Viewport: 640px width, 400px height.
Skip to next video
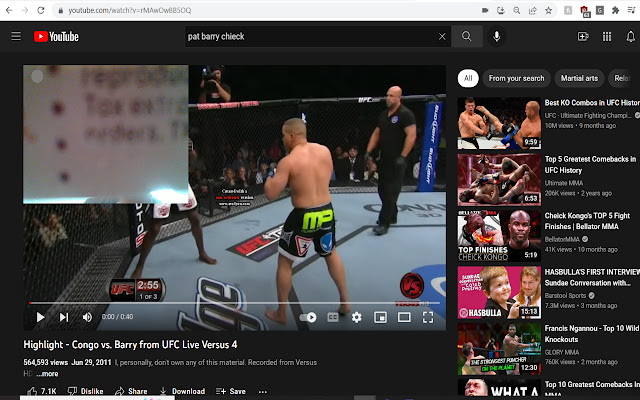(x=64, y=317)
